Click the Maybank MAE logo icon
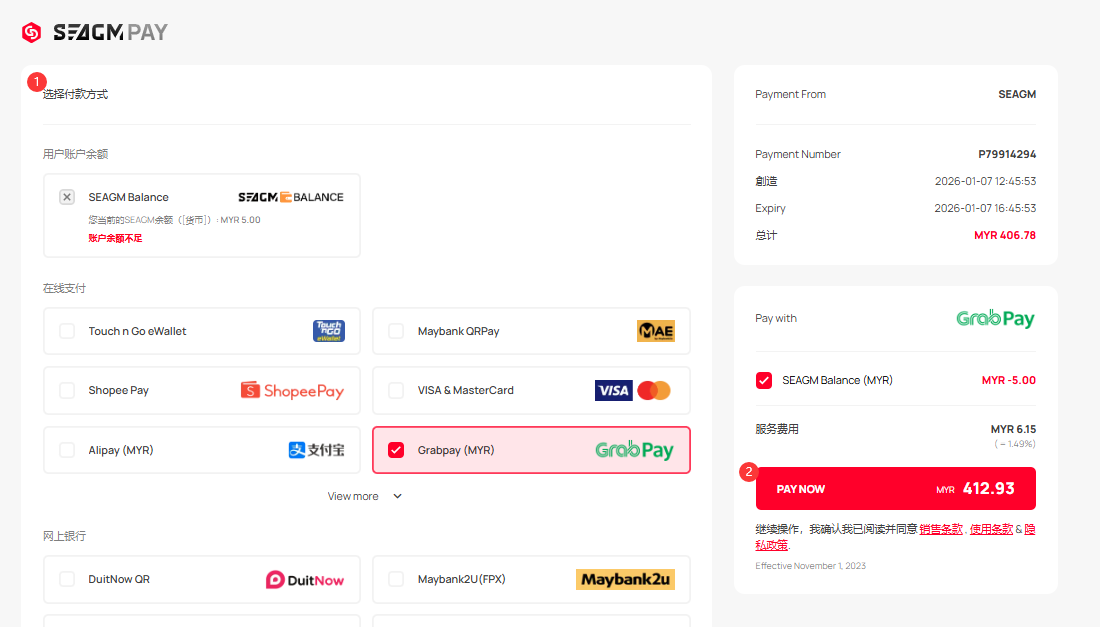1100x627 pixels. pyautogui.click(x=655, y=331)
